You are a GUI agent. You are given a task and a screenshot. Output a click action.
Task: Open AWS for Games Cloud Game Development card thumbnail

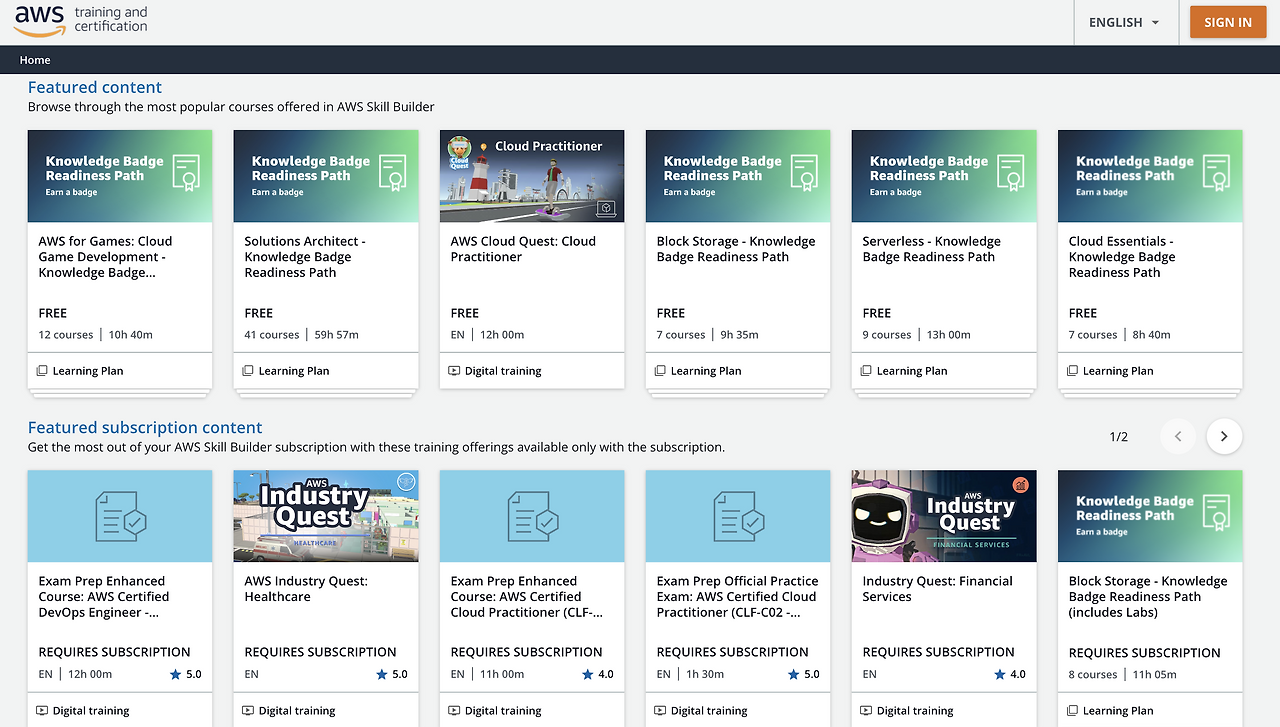[120, 176]
